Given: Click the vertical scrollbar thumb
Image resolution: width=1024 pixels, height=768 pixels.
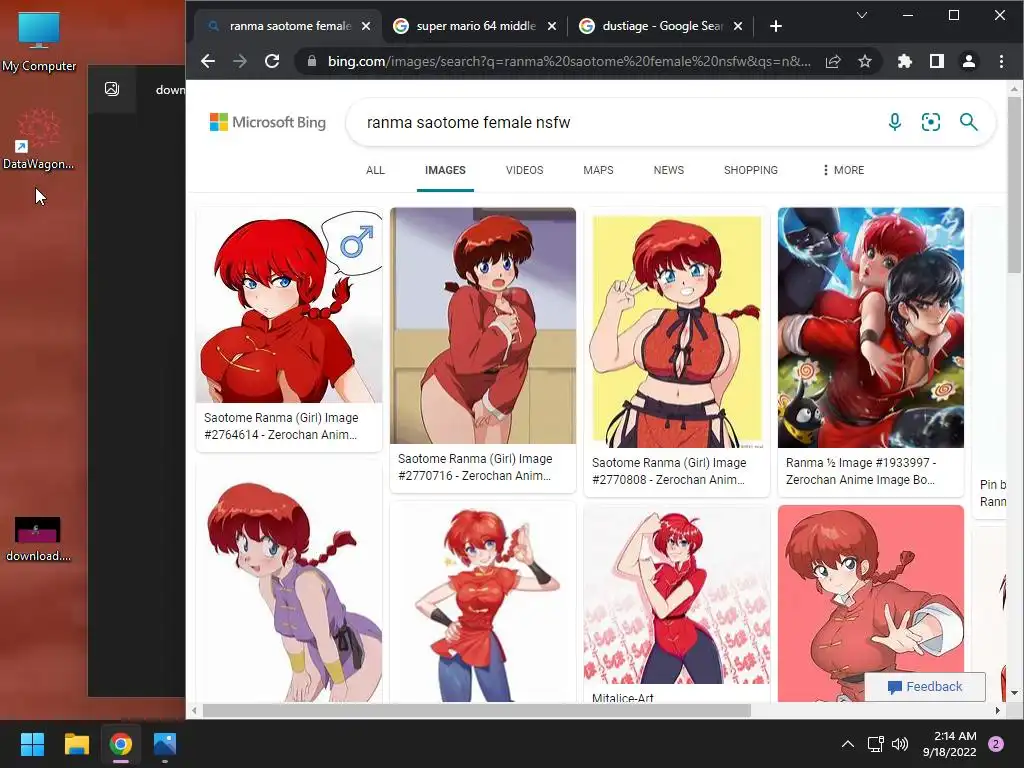Looking at the screenshot, I should coord(1014,185).
